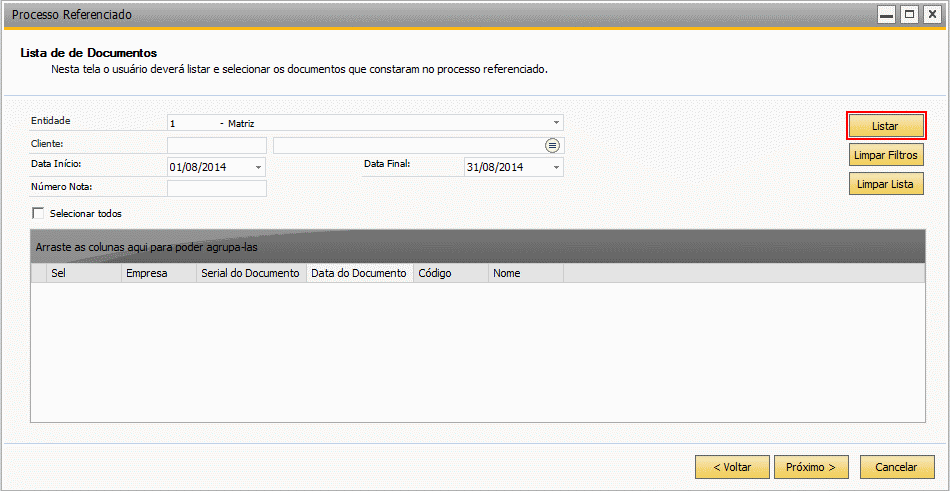Focus the Cliente code field
The height and width of the screenshot is (491, 950).
(x=217, y=145)
